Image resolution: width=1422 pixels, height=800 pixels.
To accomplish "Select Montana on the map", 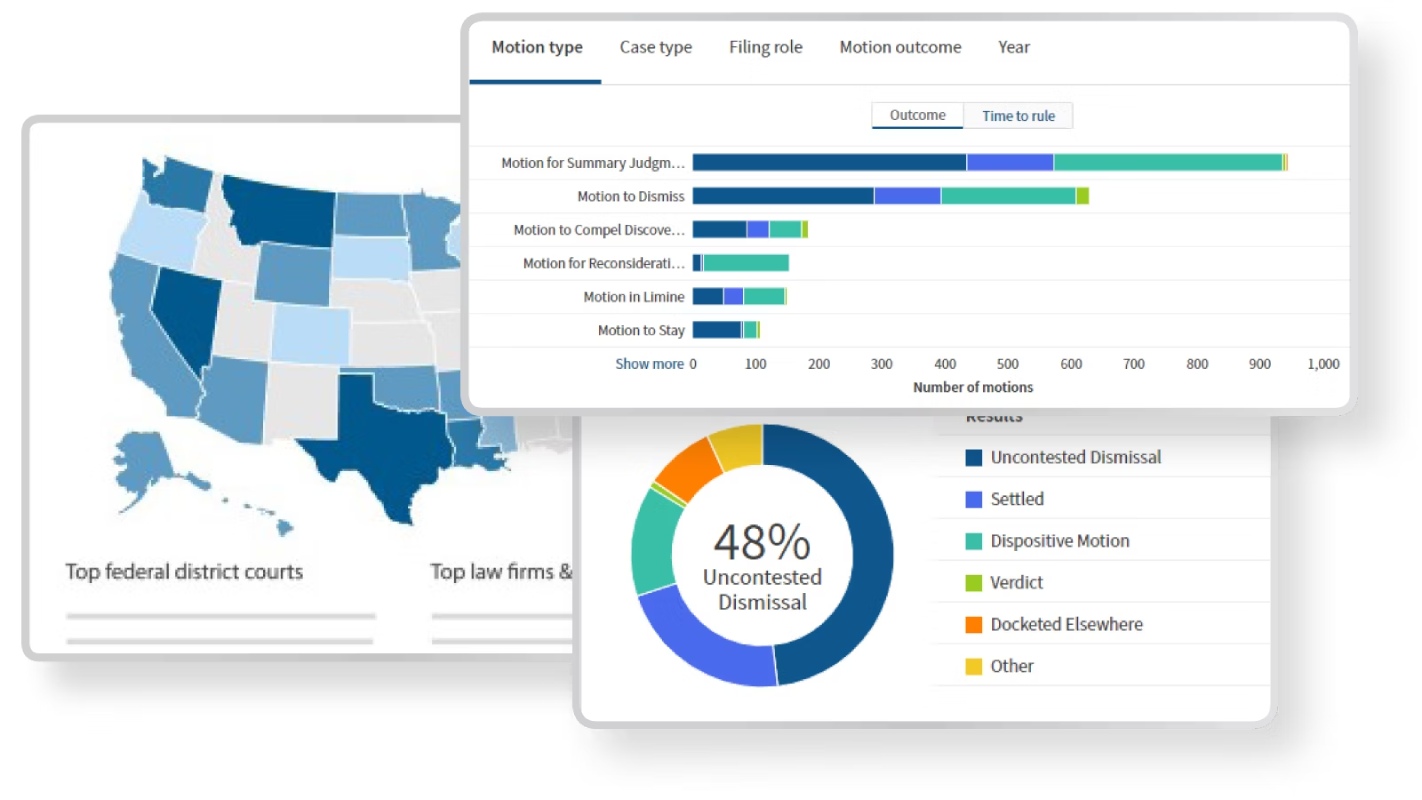I will (x=283, y=212).
